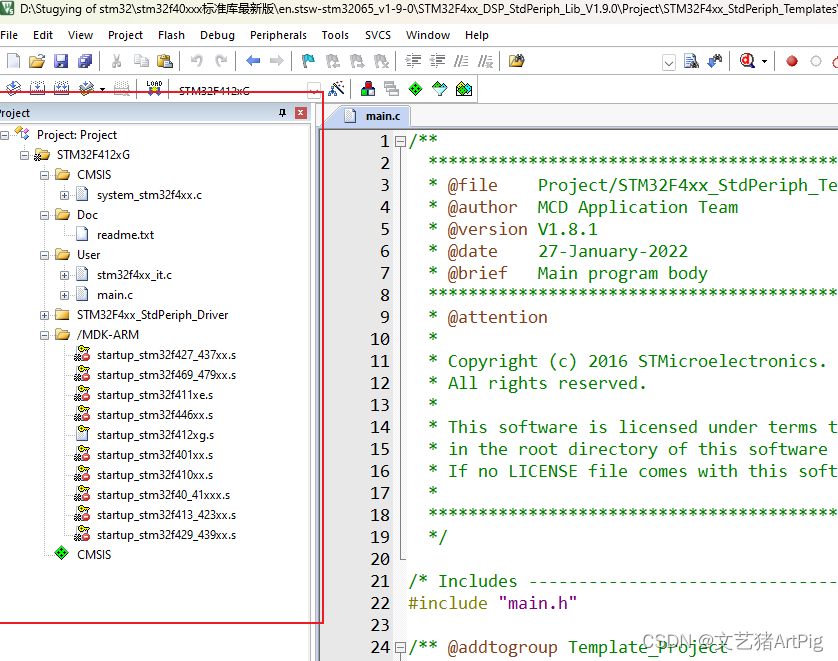The image size is (838, 661).
Task: Select readme.txt in the Doc folder
Action: [125, 235]
